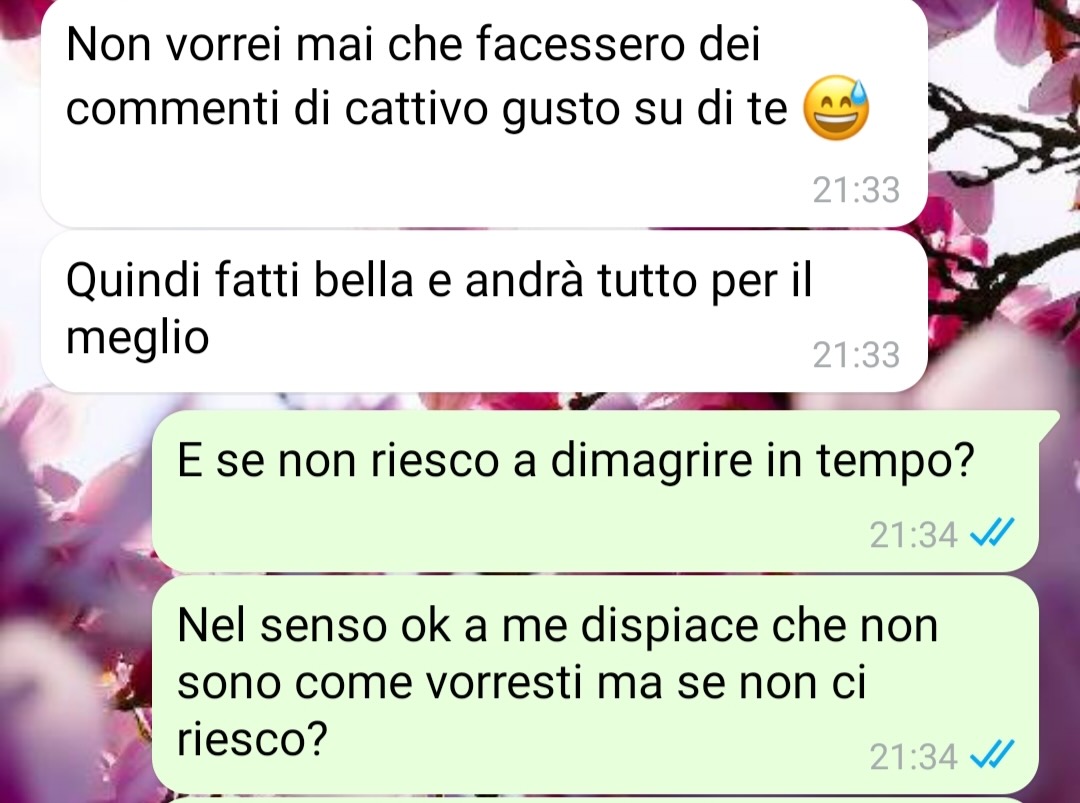Tap the word 'meglio' in received message
The image size is (1080, 803).
coord(137,338)
